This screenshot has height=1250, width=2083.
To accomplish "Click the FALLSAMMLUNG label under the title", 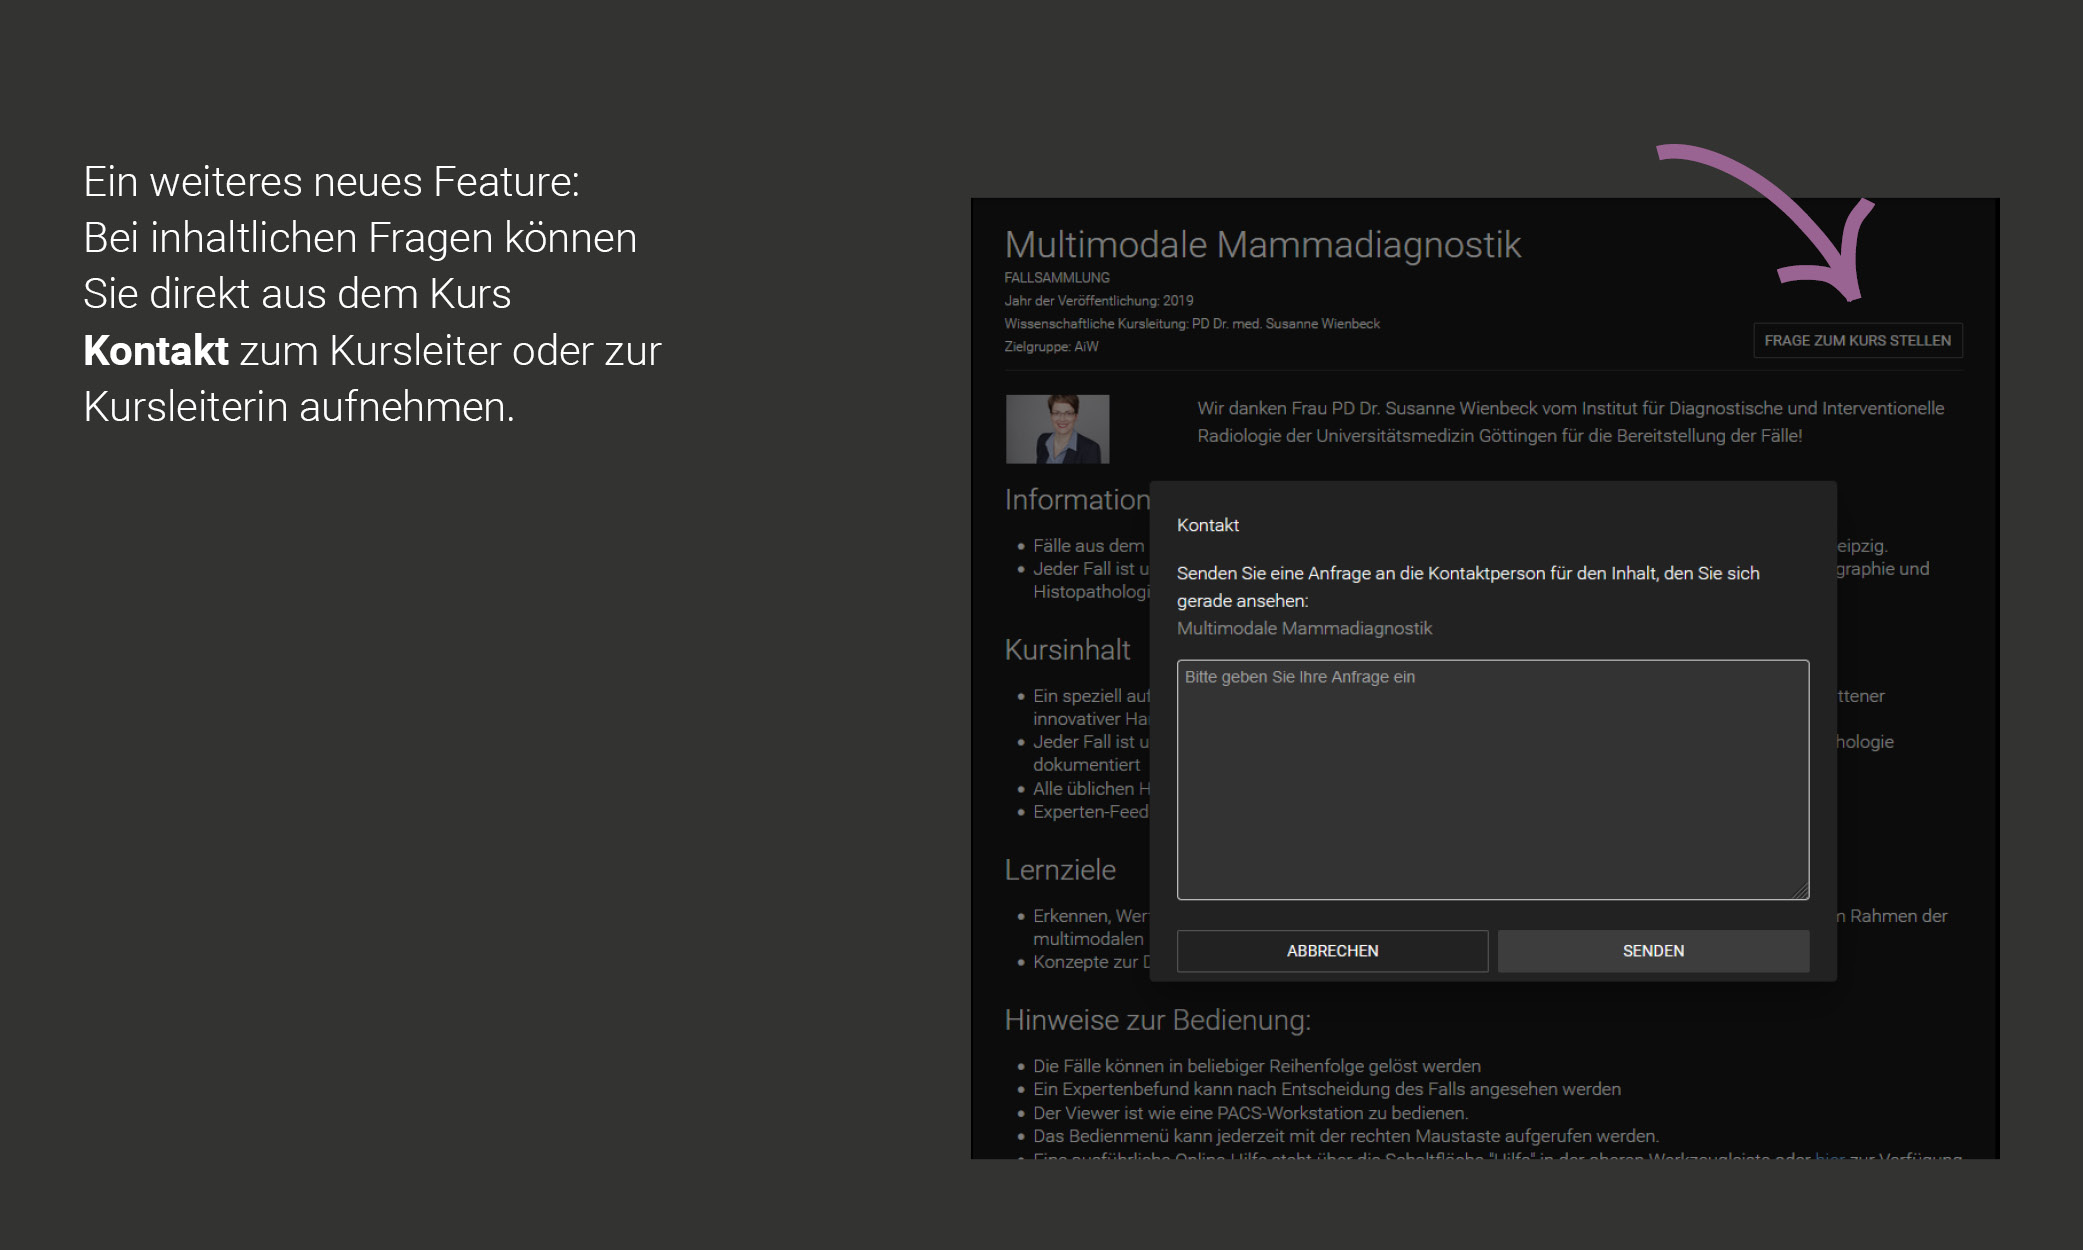I will point(1057,278).
